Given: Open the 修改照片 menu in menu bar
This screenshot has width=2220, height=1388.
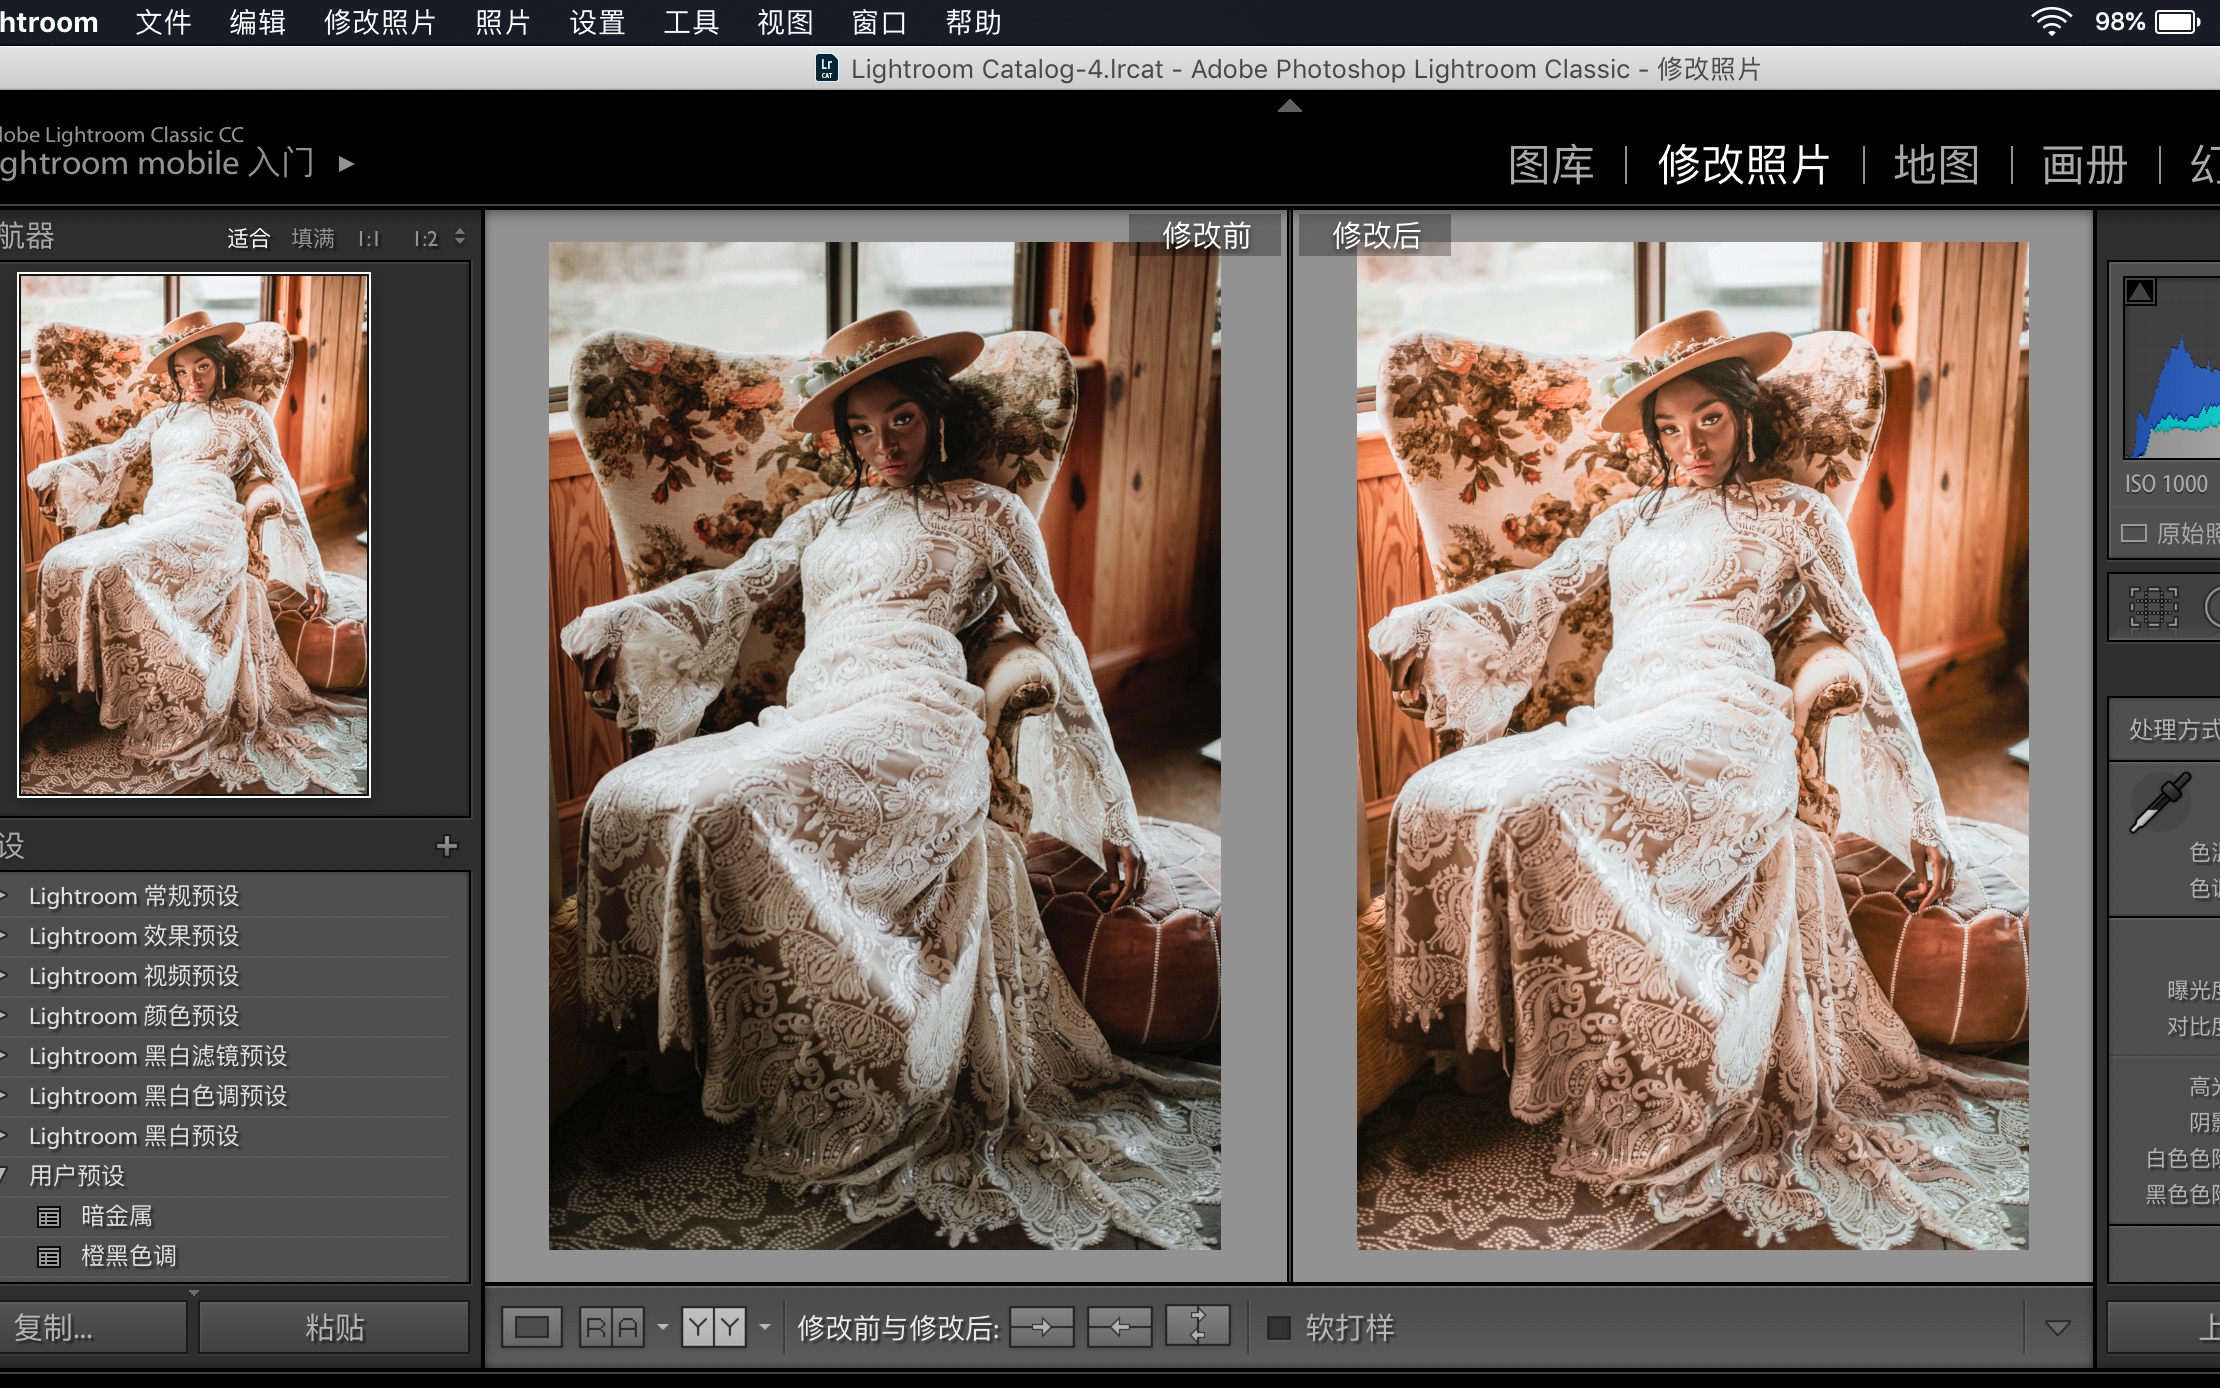Looking at the screenshot, I should [x=380, y=22].
